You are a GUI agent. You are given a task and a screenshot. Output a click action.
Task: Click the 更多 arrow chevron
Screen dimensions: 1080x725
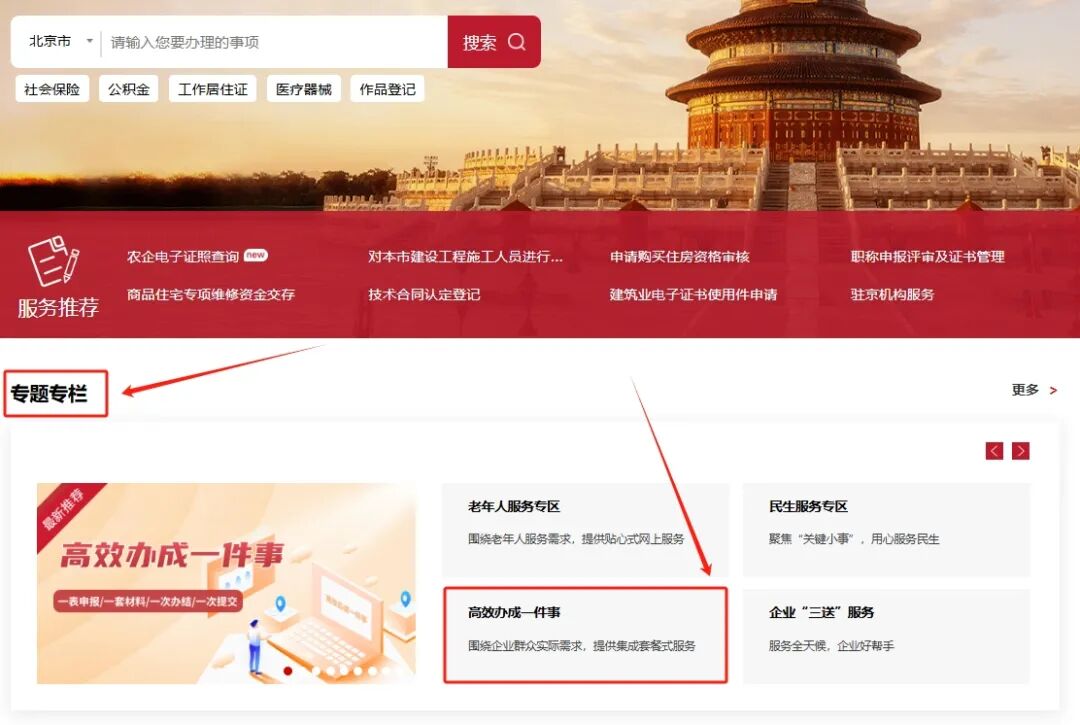1053,390
